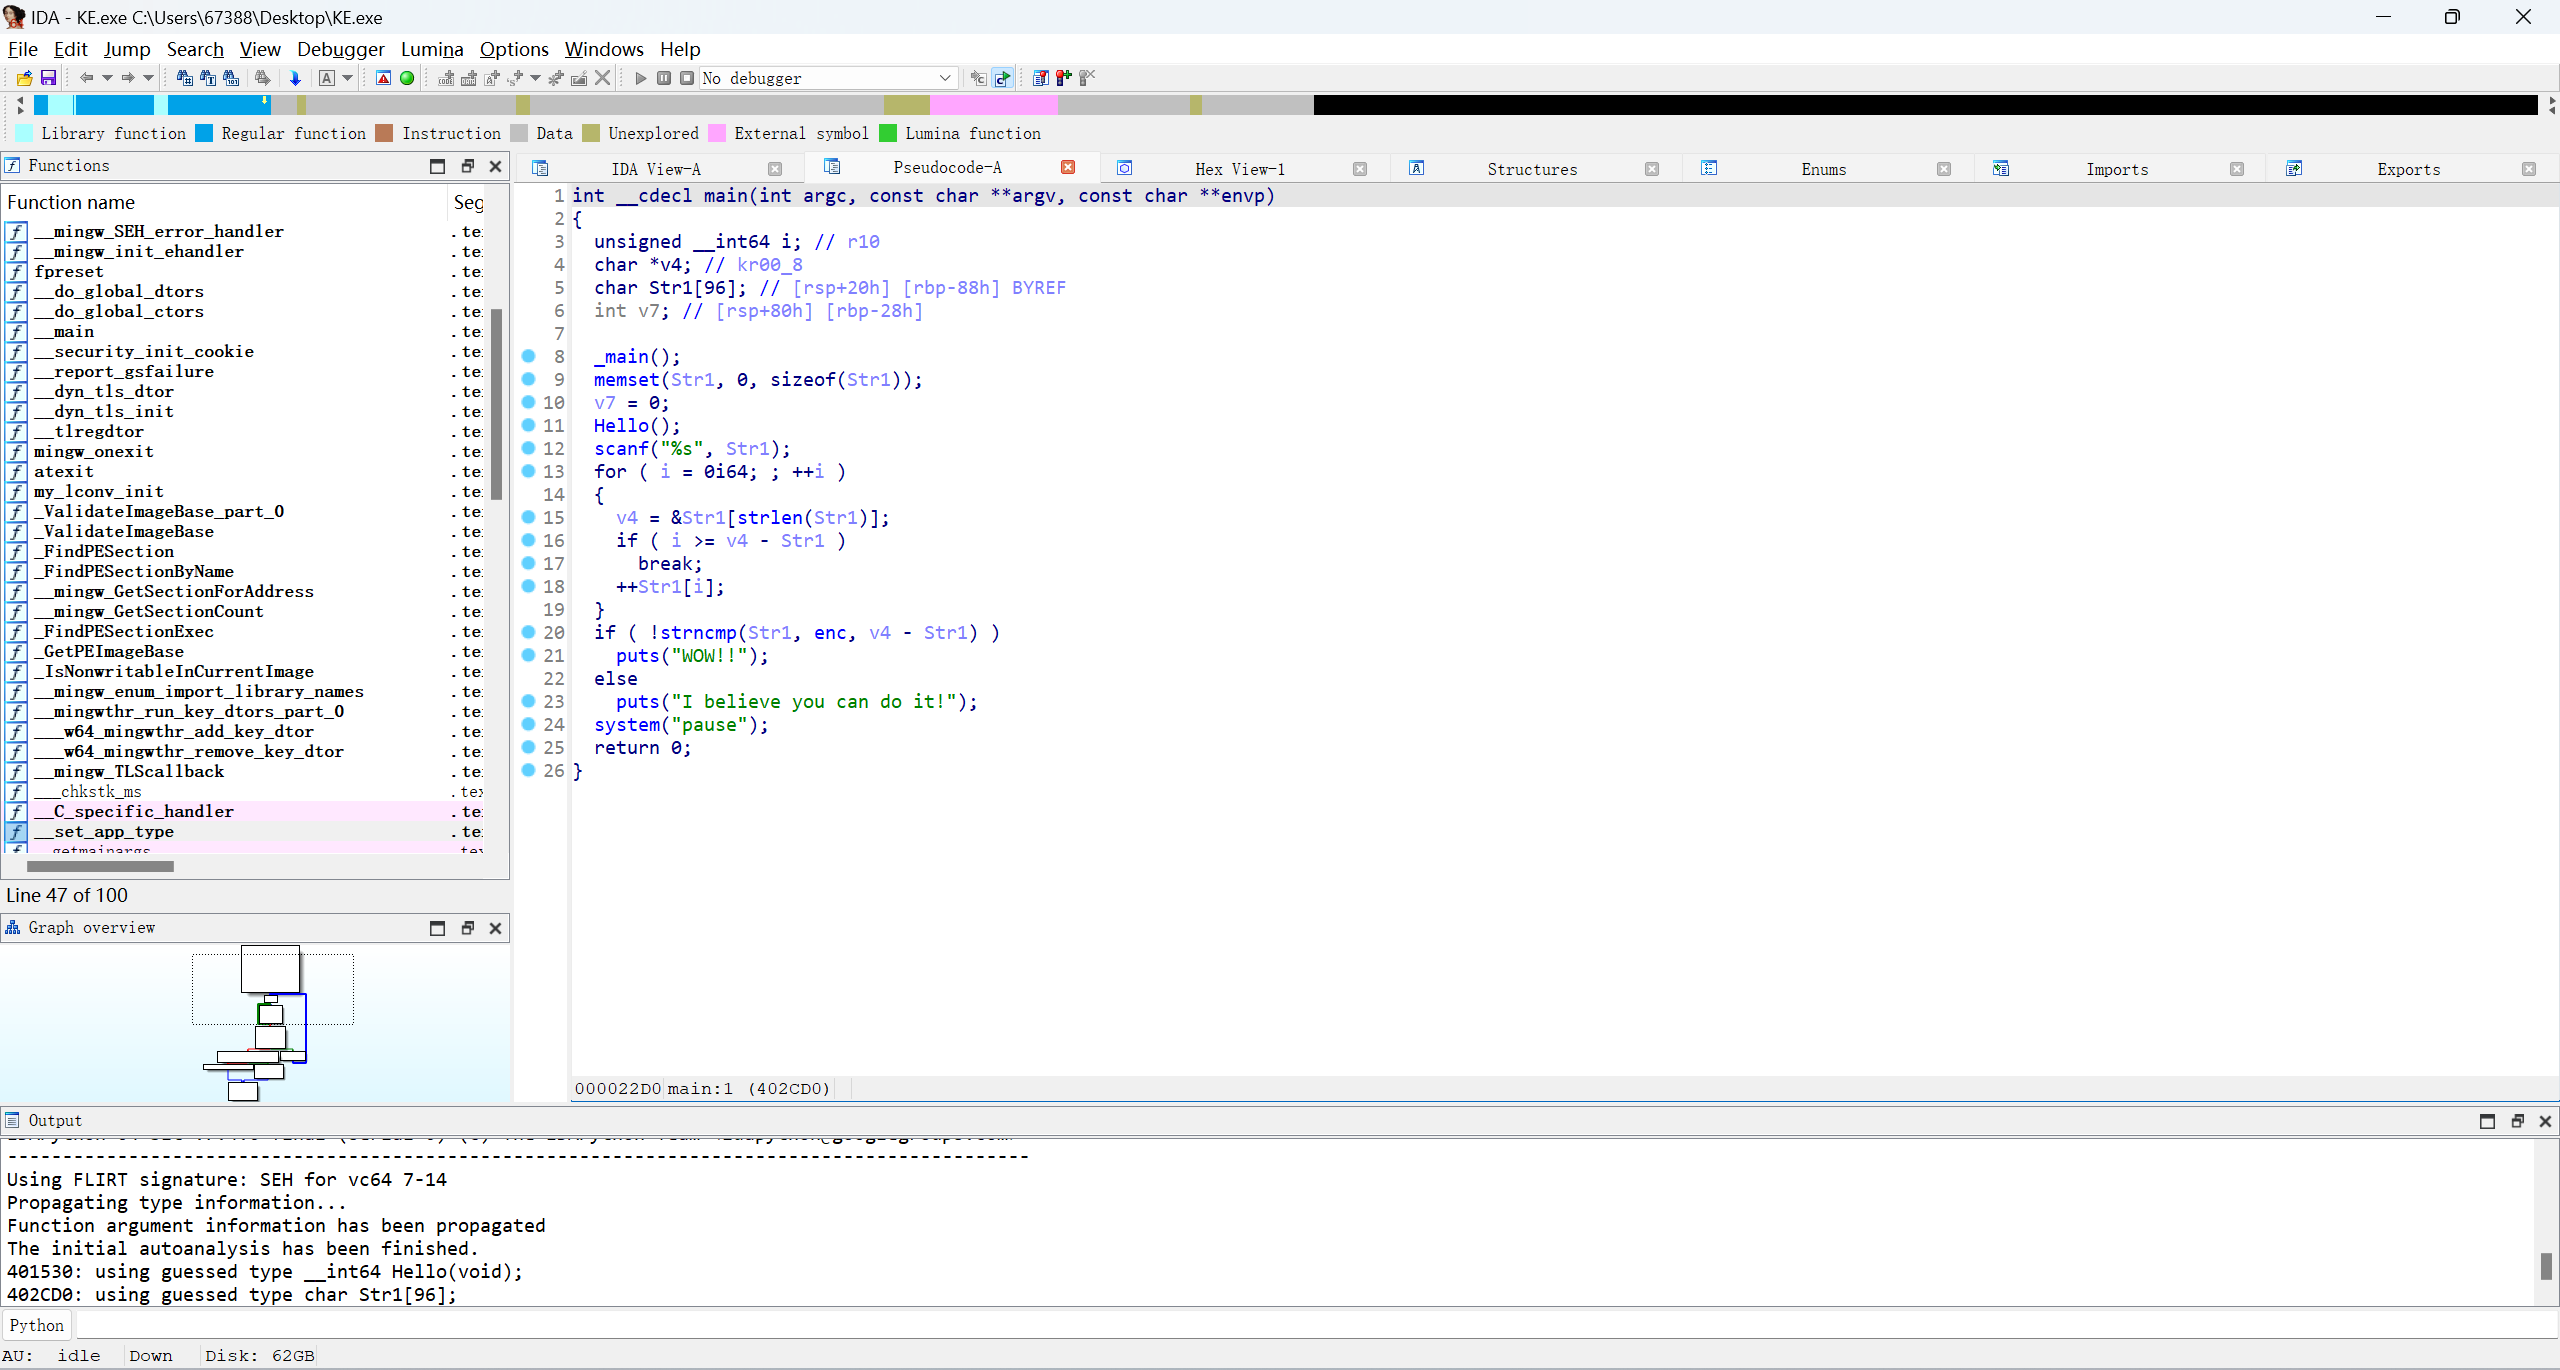Image resolution: width=2560 pixels, height=1370 pixels.
Task: Click the toolbar icon labeled DATA
Action: (x=468, y=78)
